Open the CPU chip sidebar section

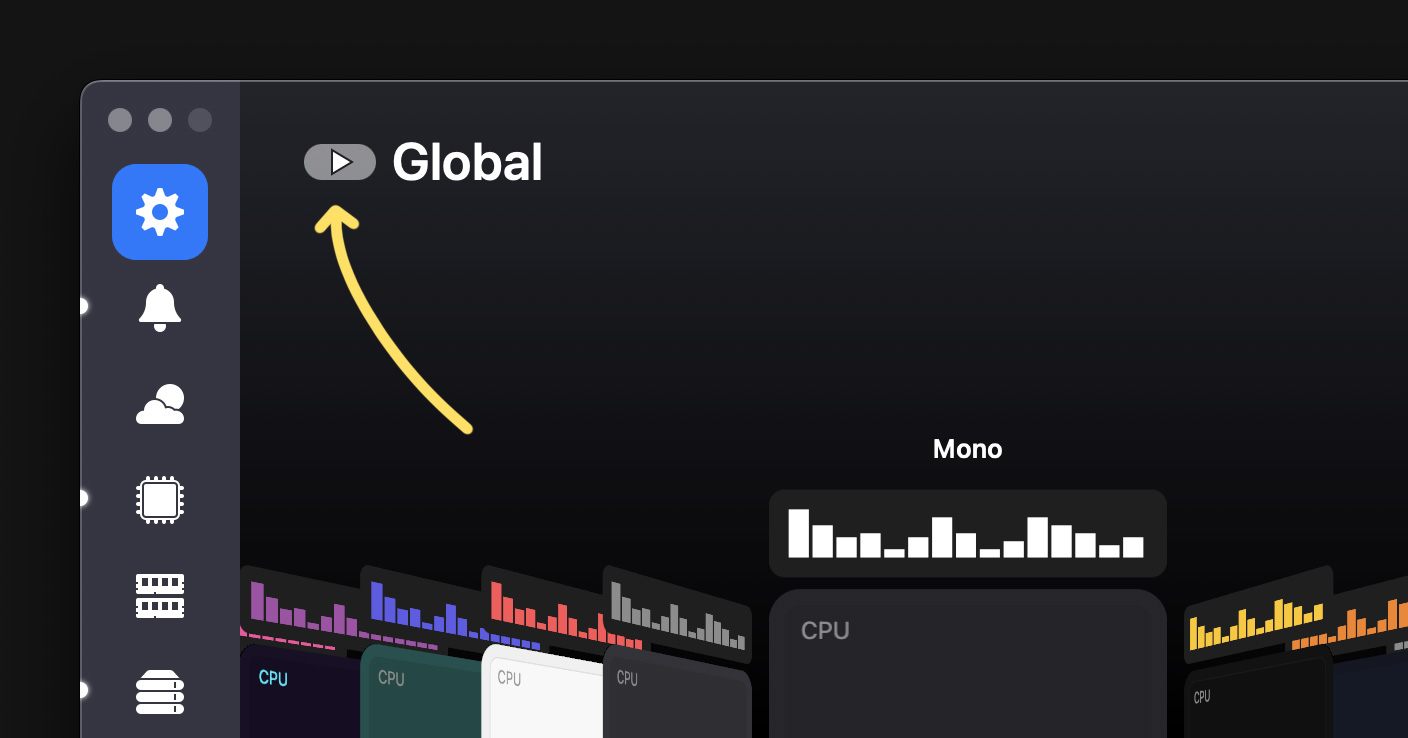[x=160, y=499]
